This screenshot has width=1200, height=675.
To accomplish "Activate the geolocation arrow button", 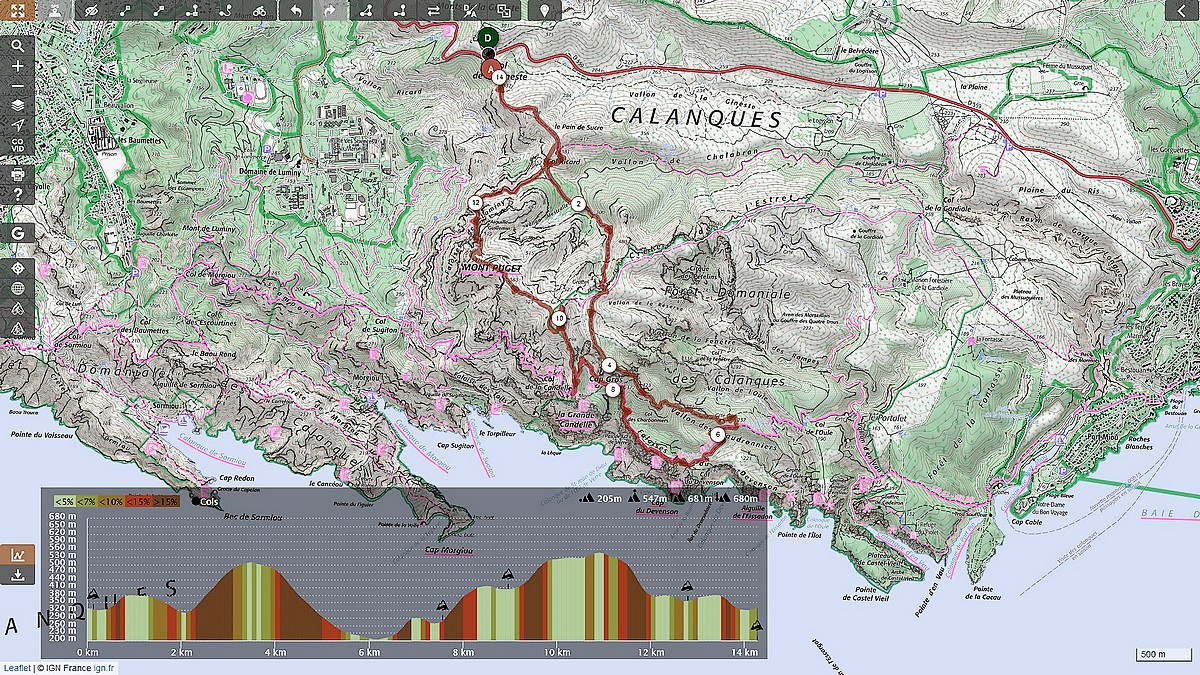I will [18, 125].
